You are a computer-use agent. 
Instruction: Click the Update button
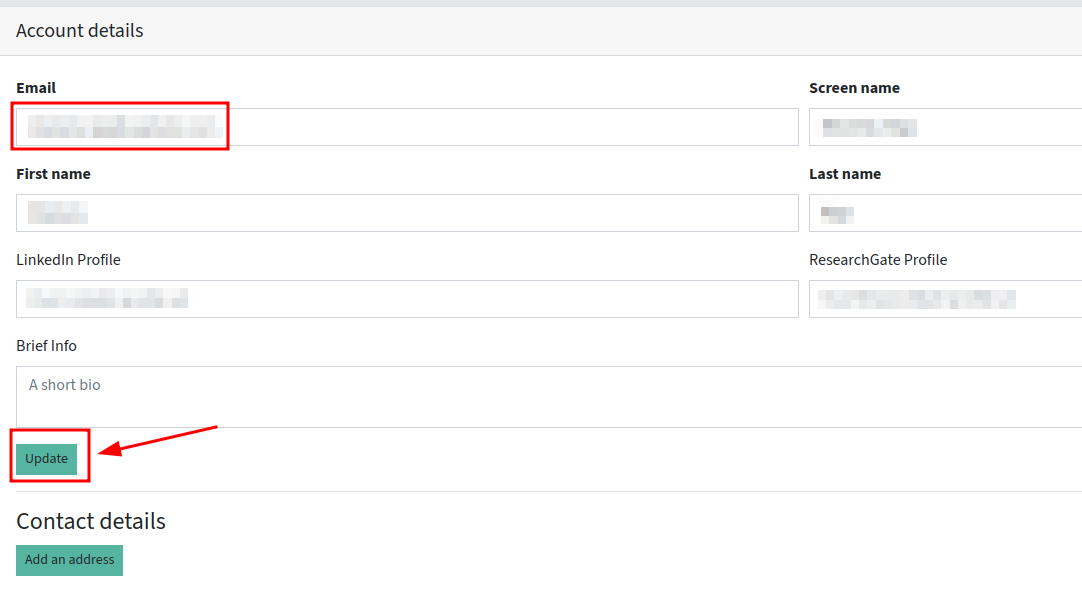point(46,459)
